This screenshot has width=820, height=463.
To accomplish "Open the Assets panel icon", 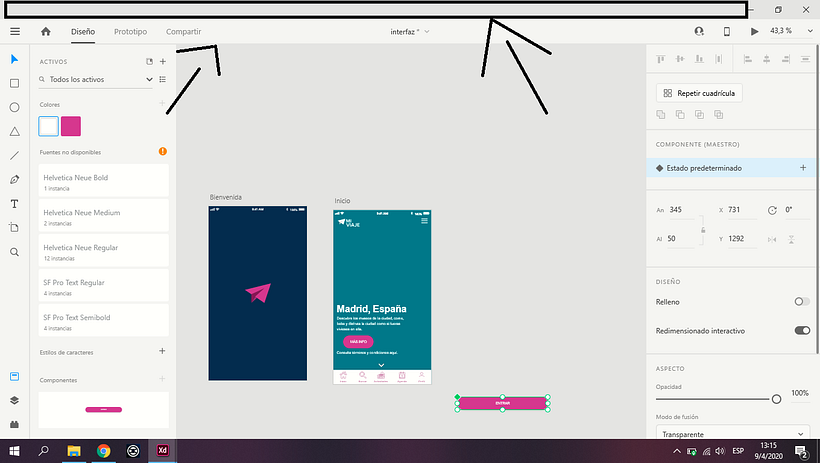I will tap(15, 377).
